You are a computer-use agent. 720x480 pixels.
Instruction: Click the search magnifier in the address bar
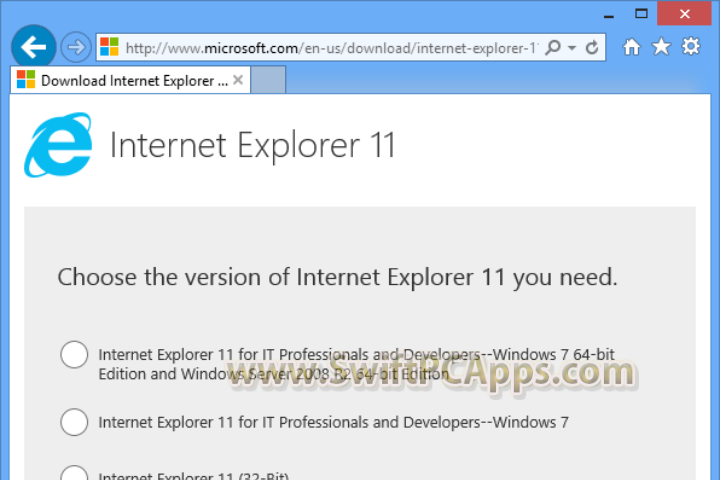[553, 47]
